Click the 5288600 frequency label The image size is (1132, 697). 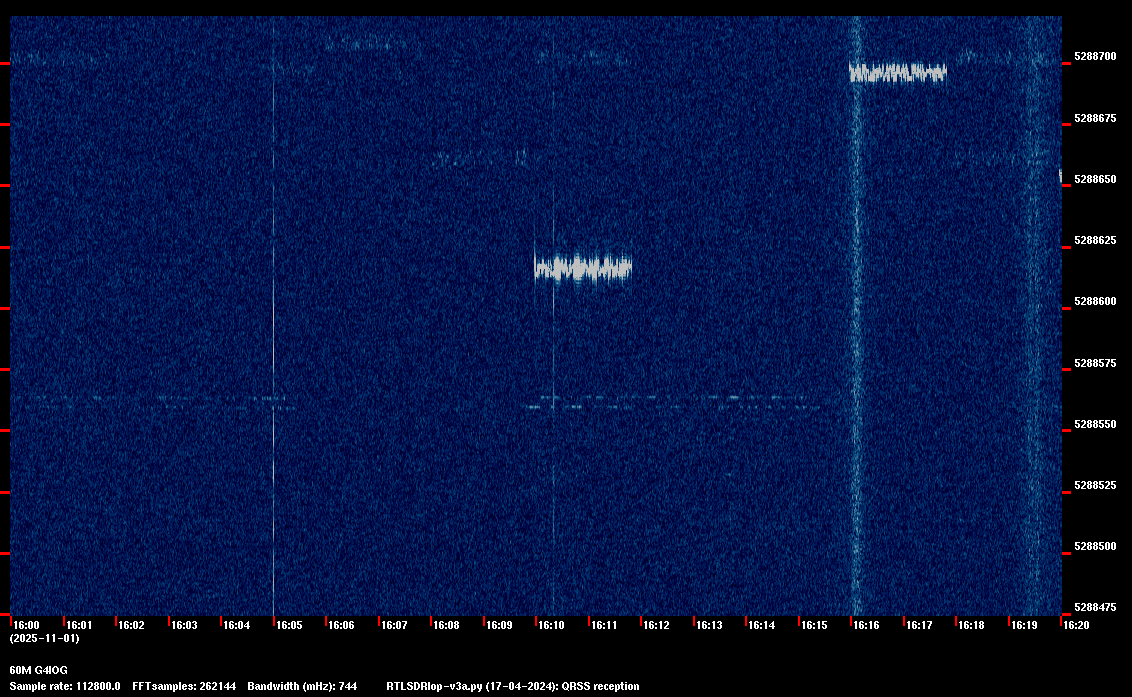[x=1095, y=302]
